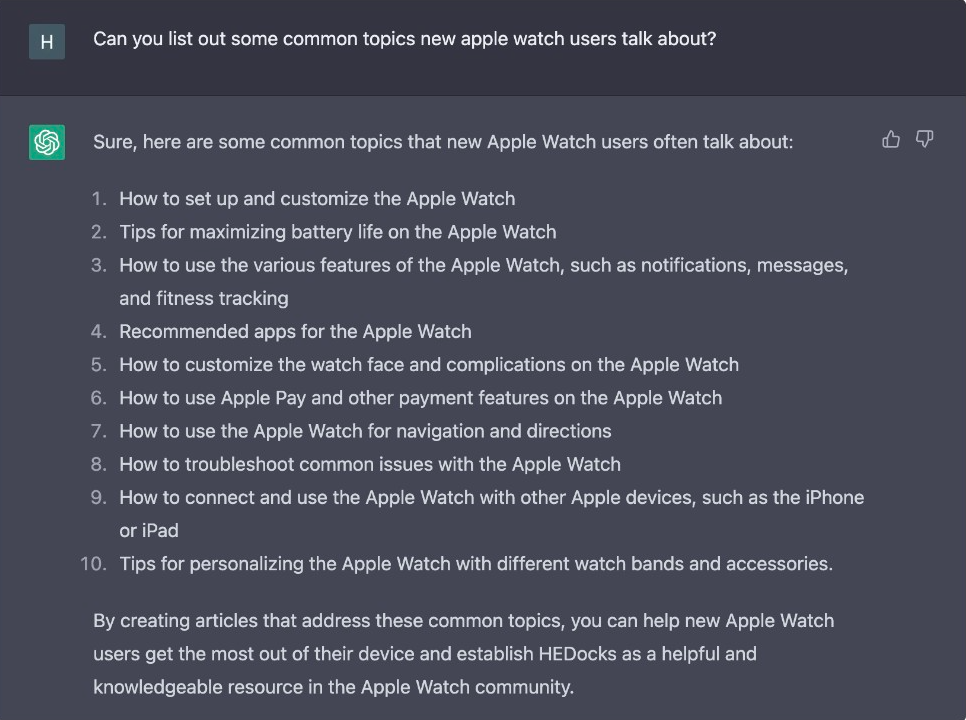Click the navigation and directions list item
The width and height of the screenshot is (966, 720).
[x=365, y=431]
